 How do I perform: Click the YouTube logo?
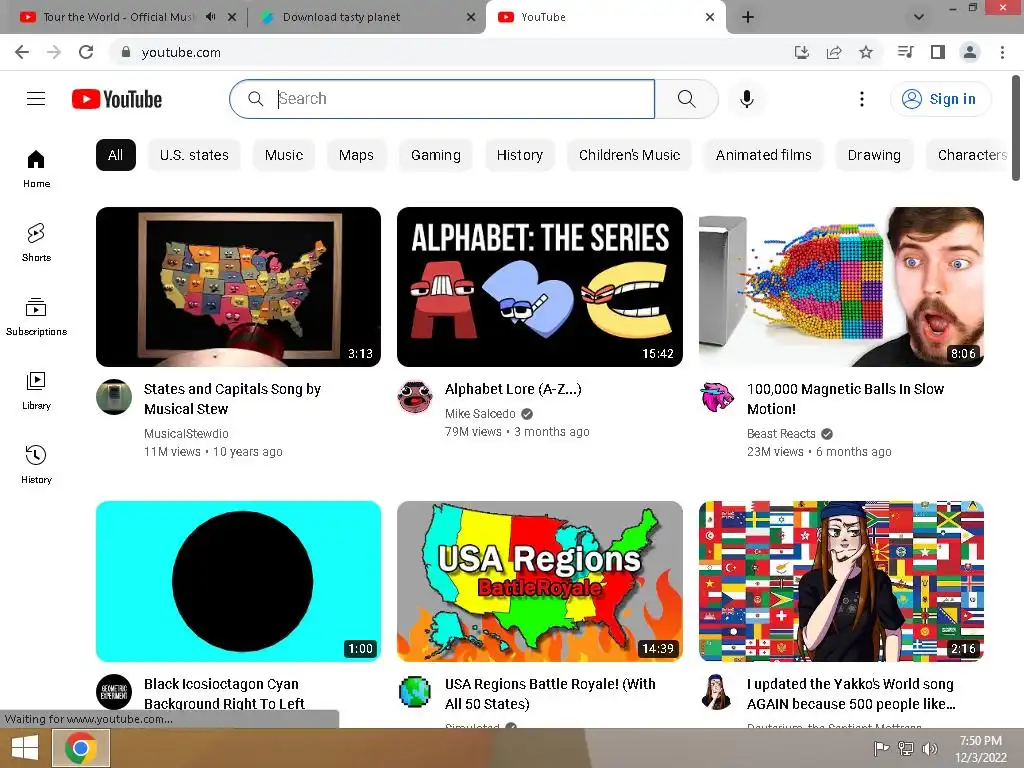[x=117, y=99]
